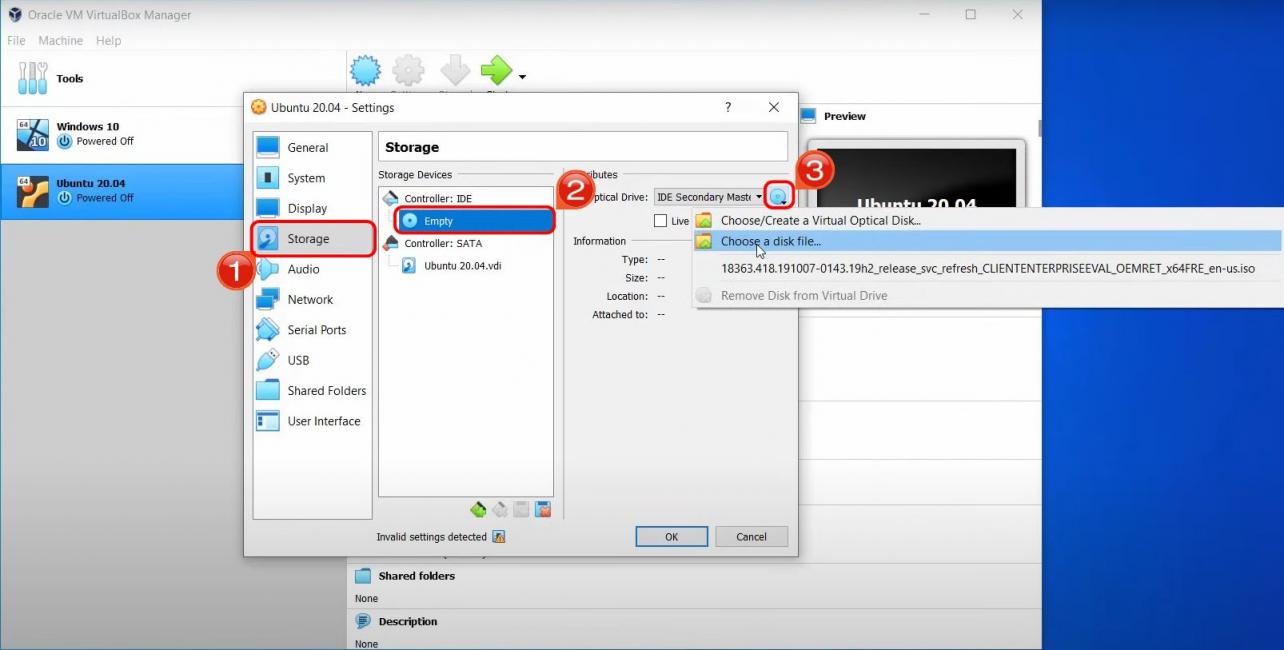Open the Start button dropdown arrow
This screenshot has height=650, width=1284.
click(x=521, y=76)
